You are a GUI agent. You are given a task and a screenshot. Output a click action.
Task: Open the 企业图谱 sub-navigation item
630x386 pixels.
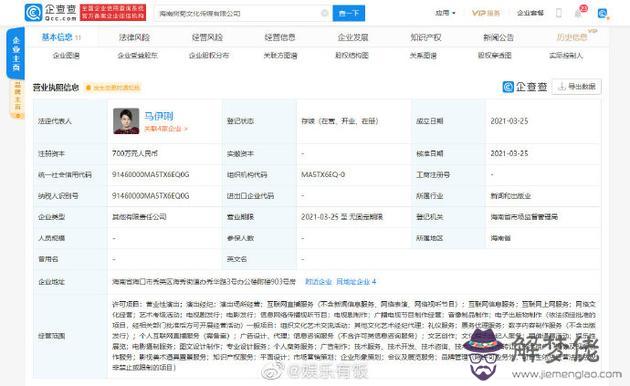click(66, 55)
